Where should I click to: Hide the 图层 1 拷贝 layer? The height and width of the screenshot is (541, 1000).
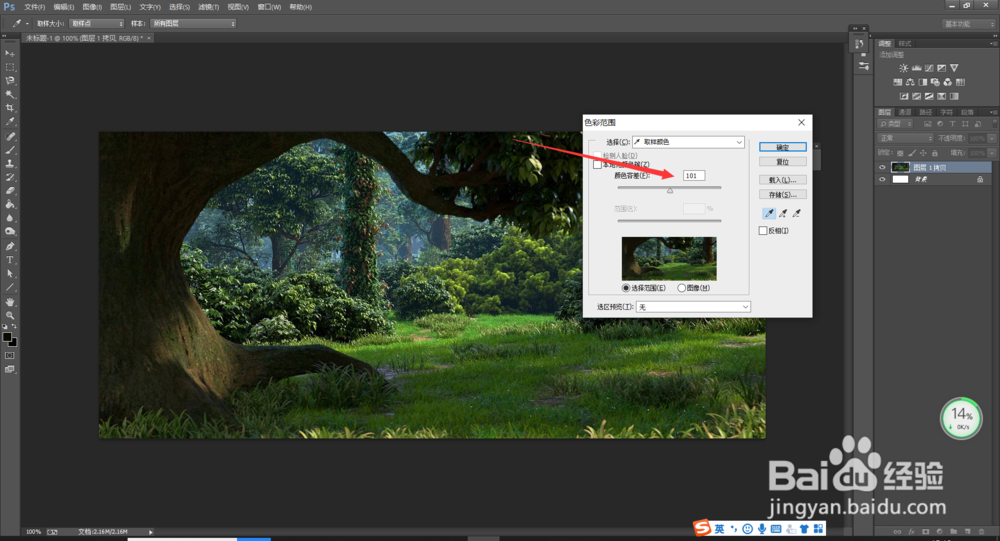pos(882,168)
